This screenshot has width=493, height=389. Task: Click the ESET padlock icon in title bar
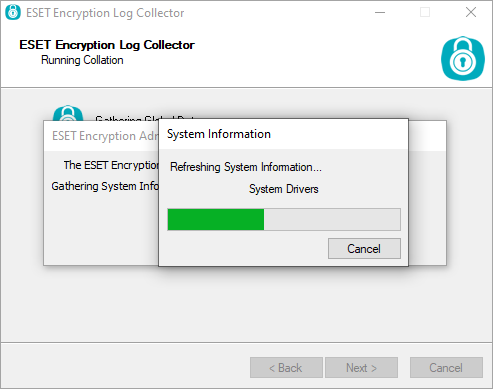tap(13, 12)
